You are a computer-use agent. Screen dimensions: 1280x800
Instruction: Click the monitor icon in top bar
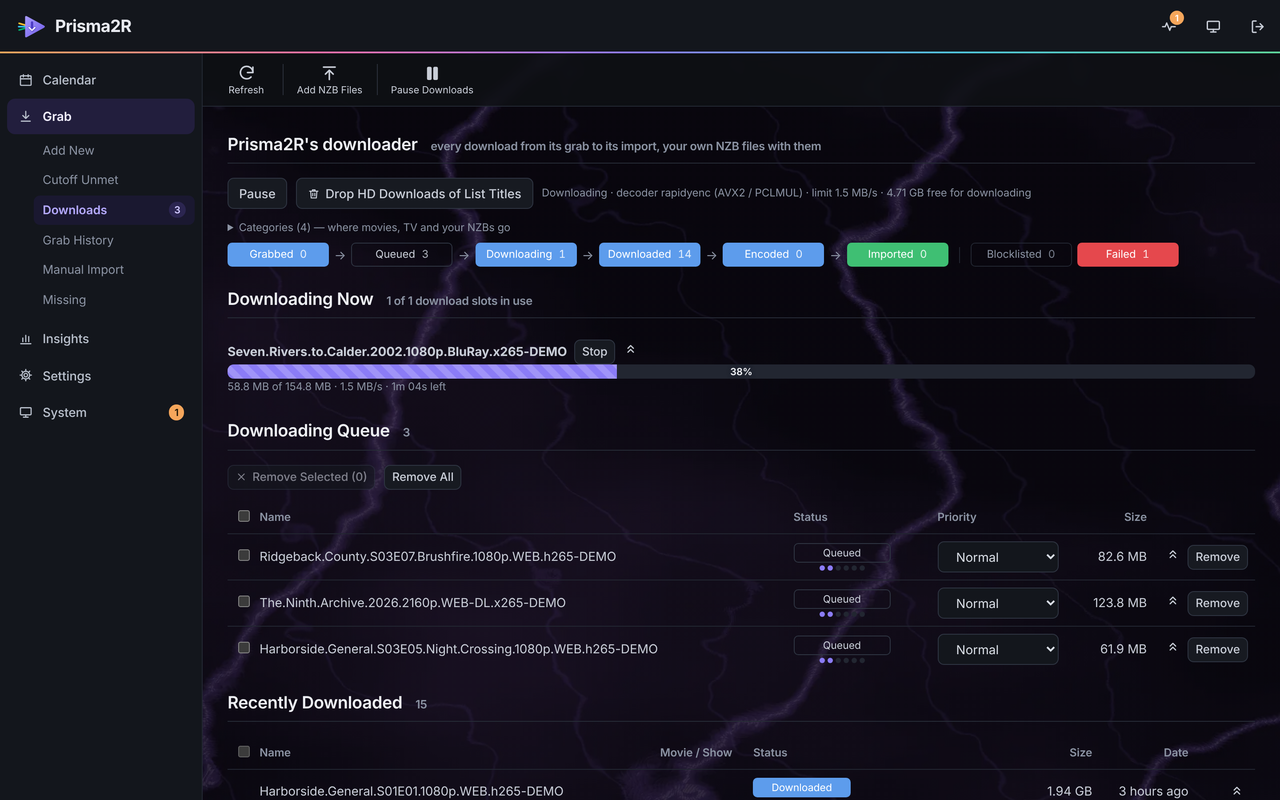1213,26
